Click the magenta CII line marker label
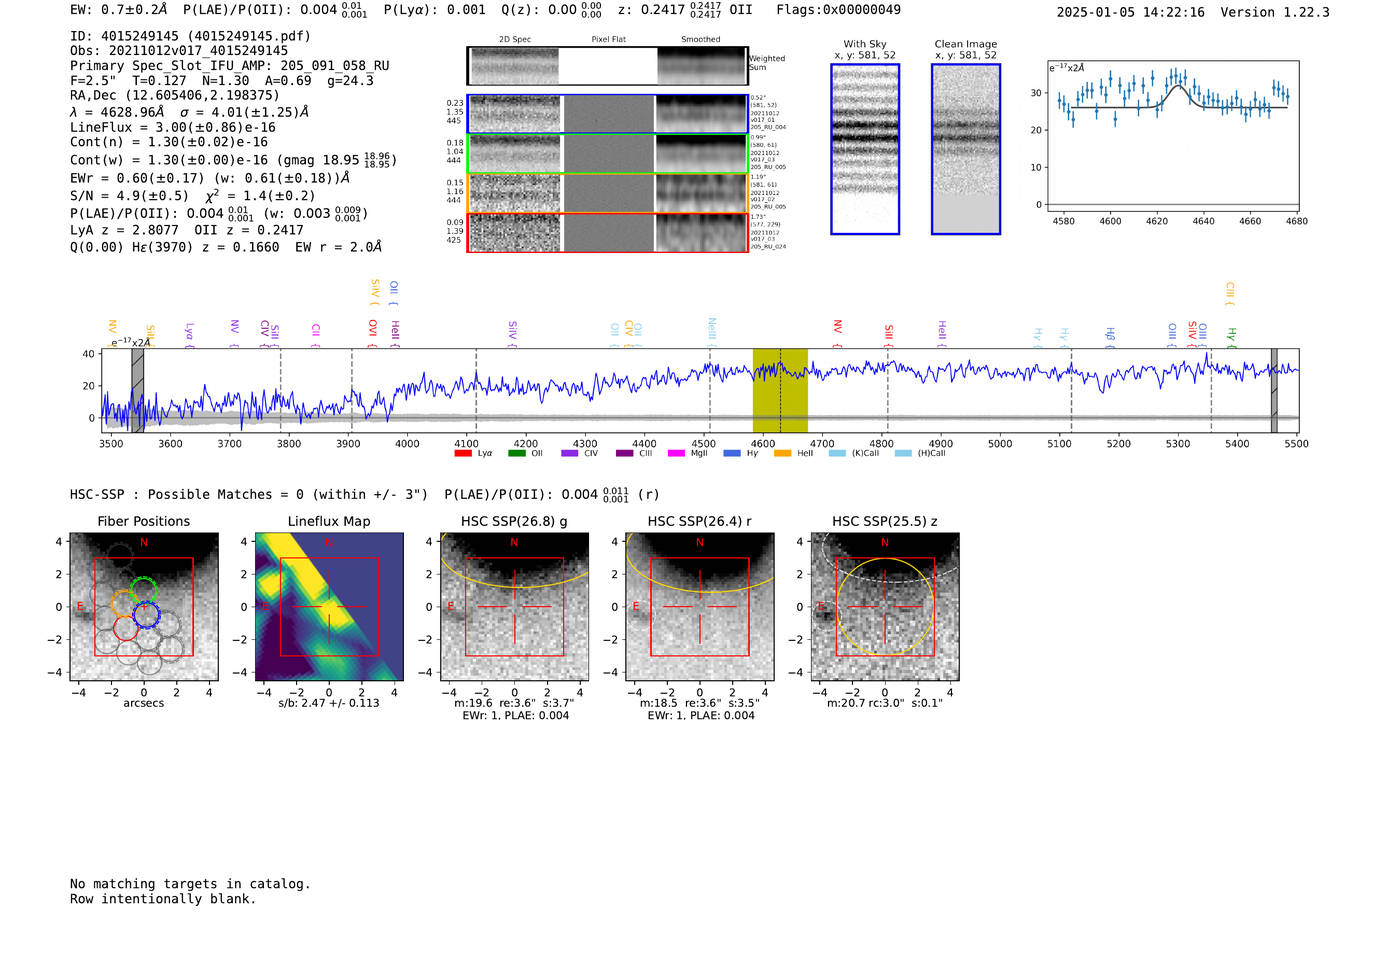 (316, 332)
